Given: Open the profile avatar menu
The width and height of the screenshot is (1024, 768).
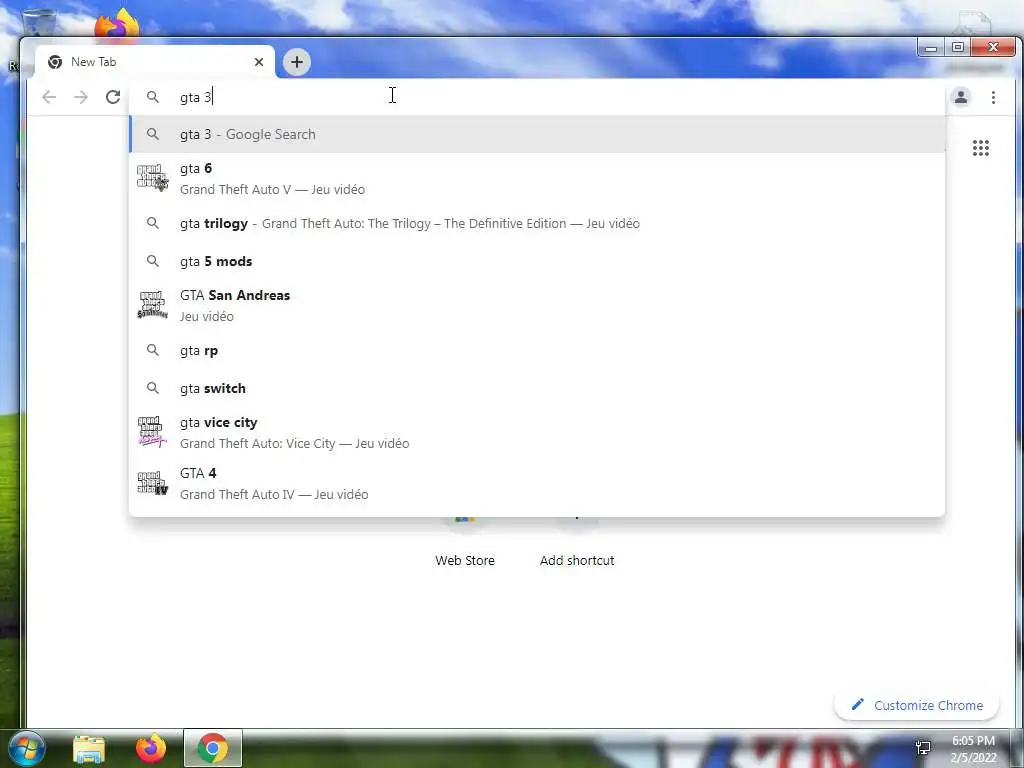Looking at the screenshot, I should [x=961, y=97].
